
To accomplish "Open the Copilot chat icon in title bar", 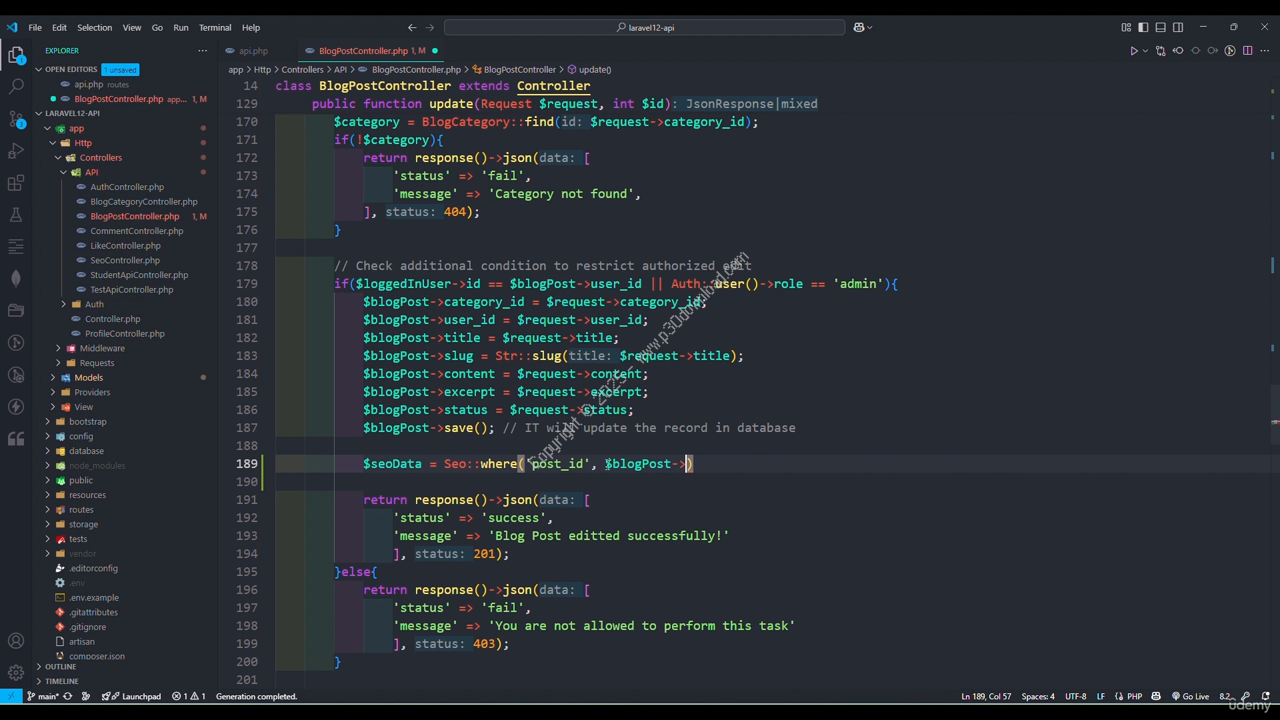I will (x=859, y=27).
